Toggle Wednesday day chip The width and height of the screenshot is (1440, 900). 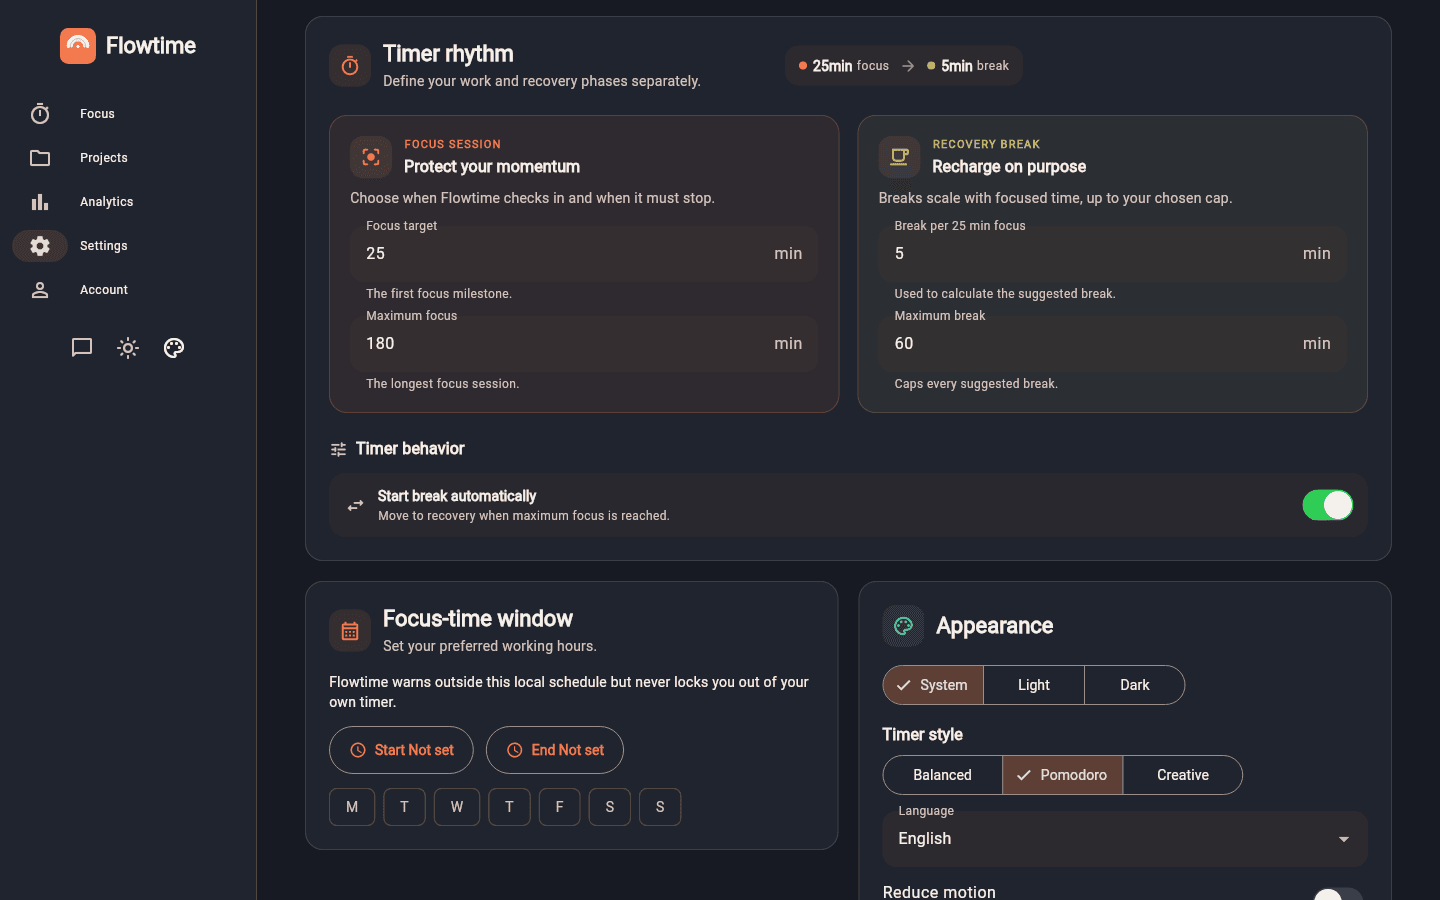point(457,807)
